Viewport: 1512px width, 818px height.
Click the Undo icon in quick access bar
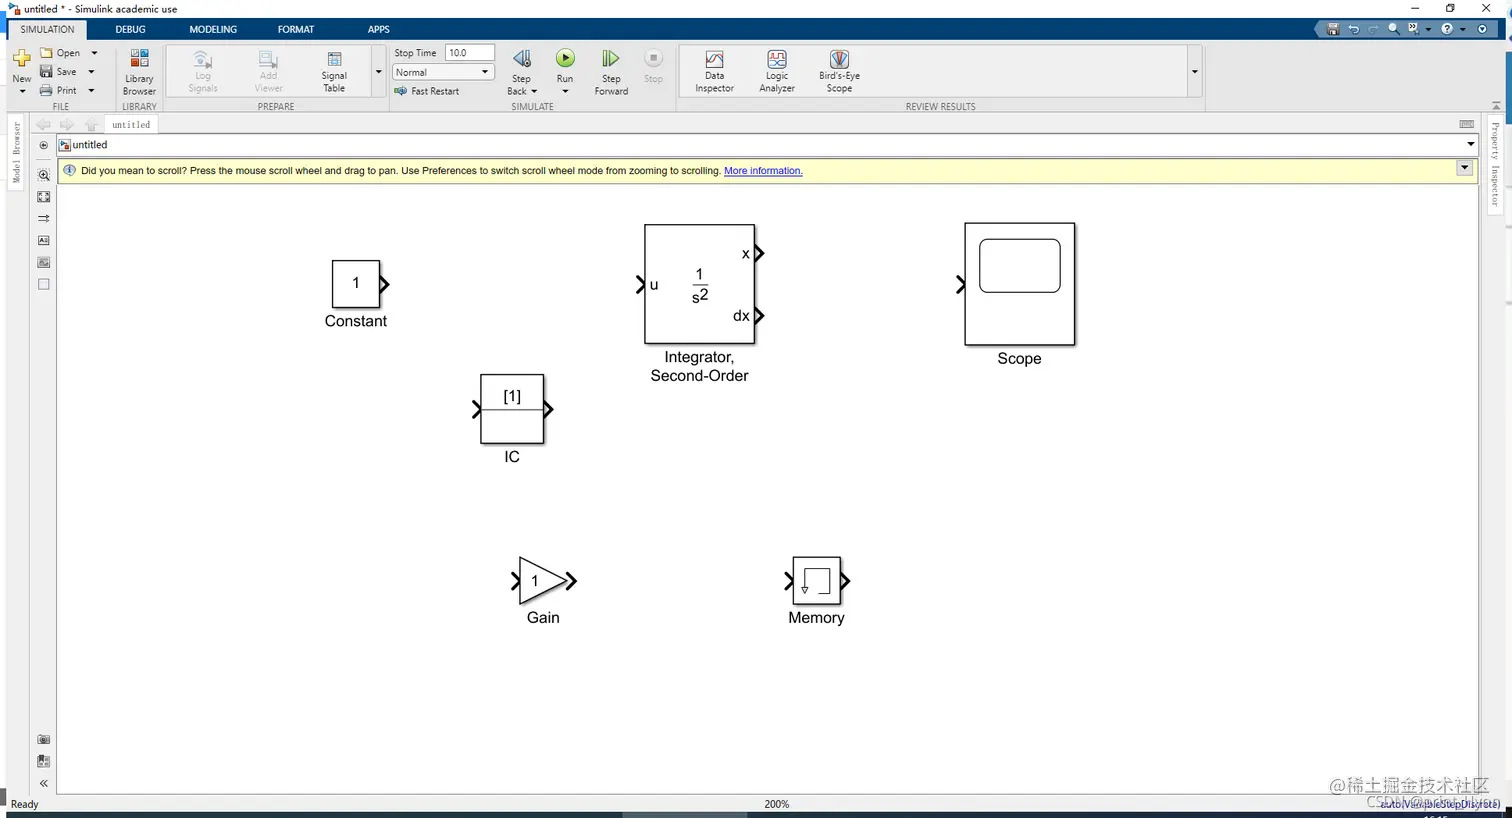1353,29
